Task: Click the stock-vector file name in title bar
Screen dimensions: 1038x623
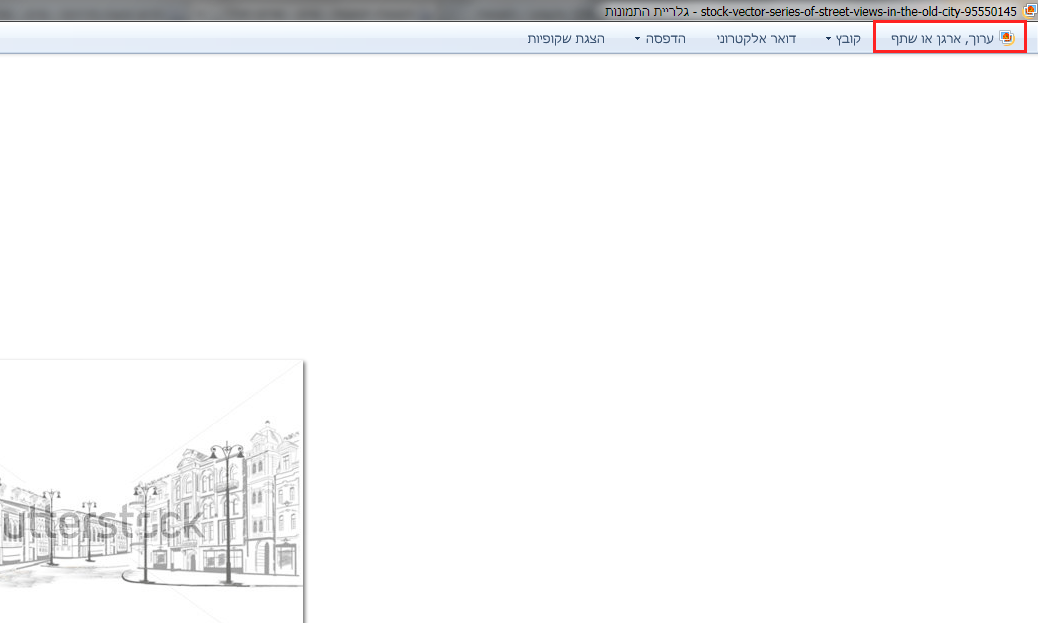Action: 859,11
